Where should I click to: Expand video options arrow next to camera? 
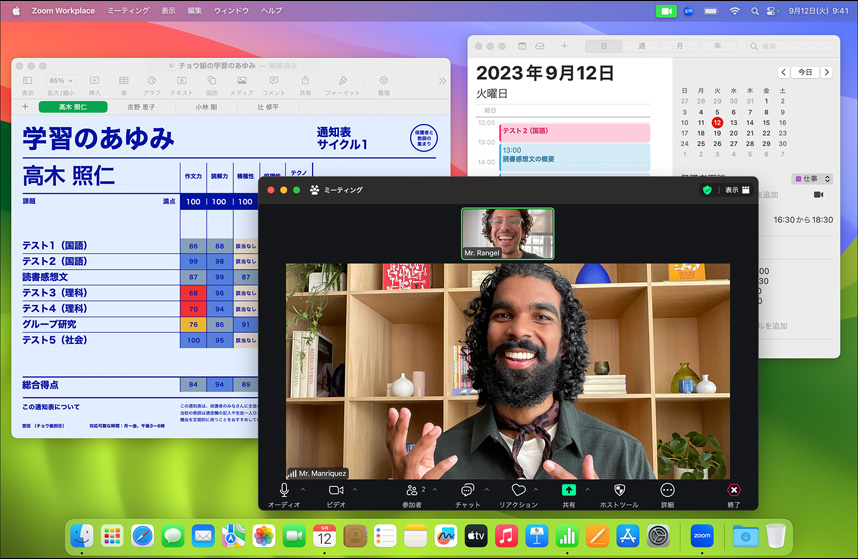click(355, 490)
